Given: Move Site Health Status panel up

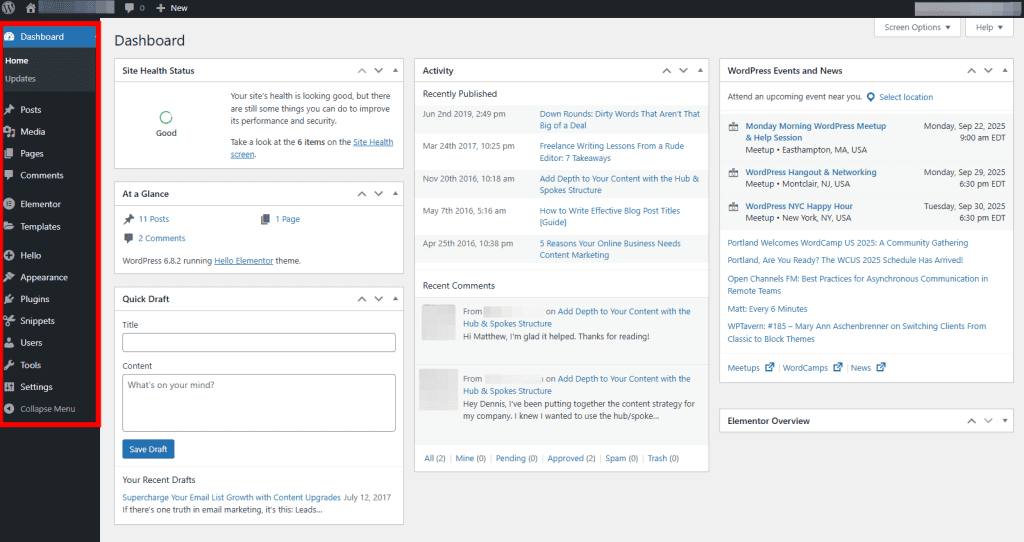Looking at the screenshot, I should [362, 71].
